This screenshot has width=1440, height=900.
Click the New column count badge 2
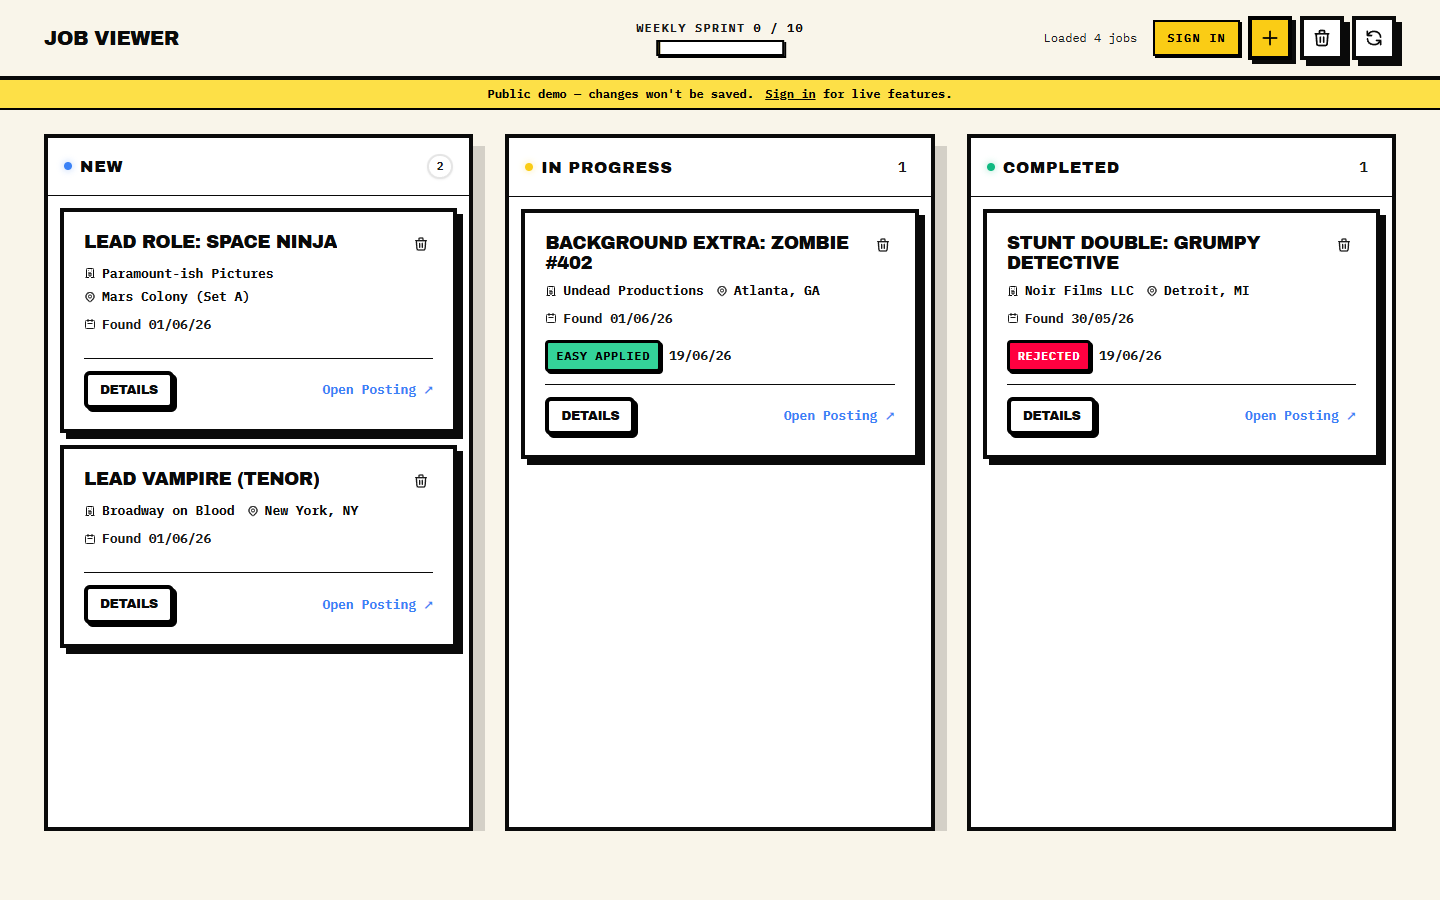click(x=440, y=167)
